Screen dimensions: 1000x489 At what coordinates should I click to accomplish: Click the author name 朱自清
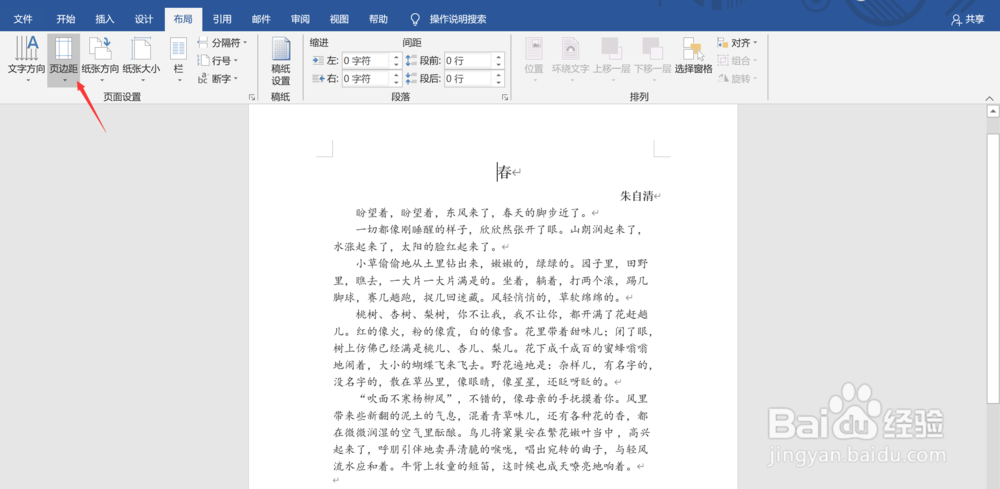coord(637,196)
